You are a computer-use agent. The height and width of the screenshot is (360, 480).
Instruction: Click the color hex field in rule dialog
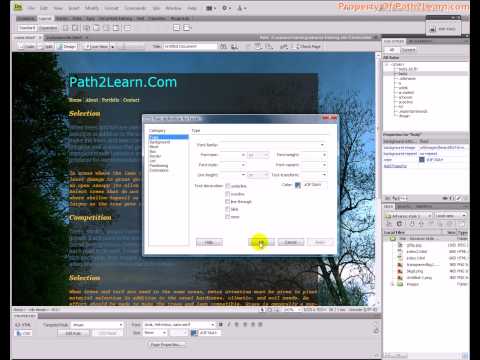[314, 185]
